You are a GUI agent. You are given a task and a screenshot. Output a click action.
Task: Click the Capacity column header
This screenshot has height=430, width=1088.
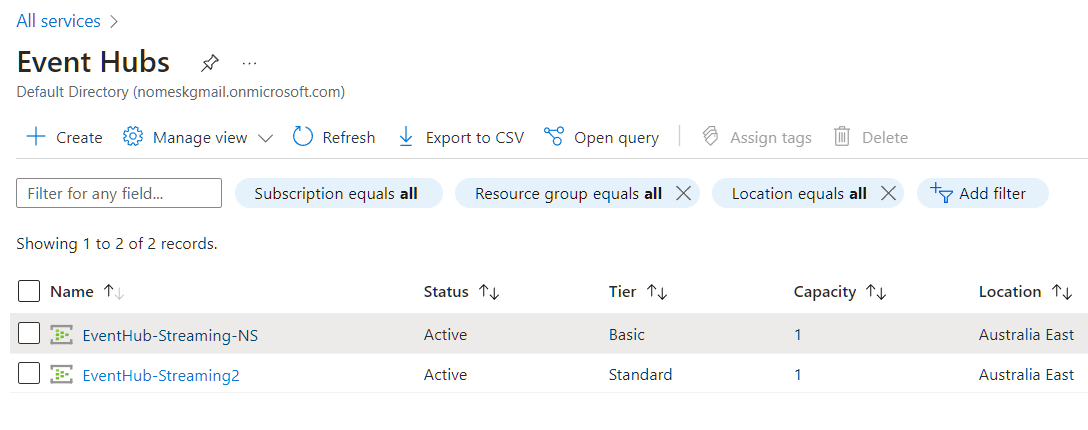pyautogui.click(x=825, y=292)
